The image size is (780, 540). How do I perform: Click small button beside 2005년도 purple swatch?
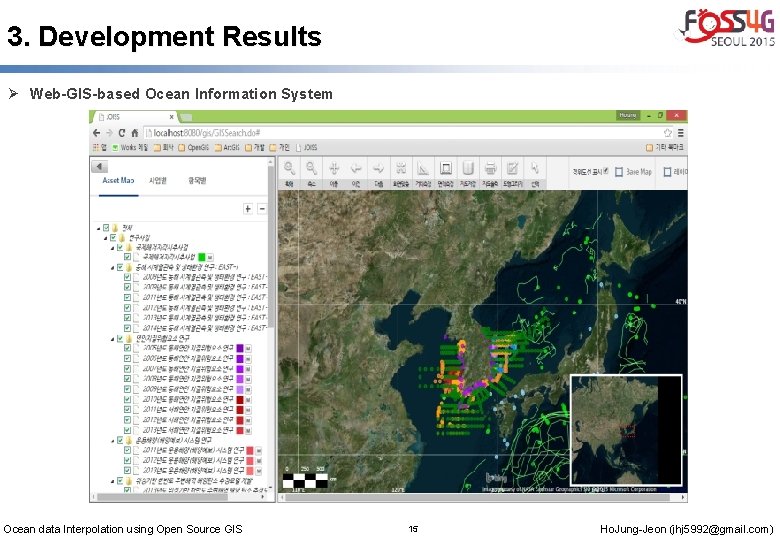click(x=248, y=348)
